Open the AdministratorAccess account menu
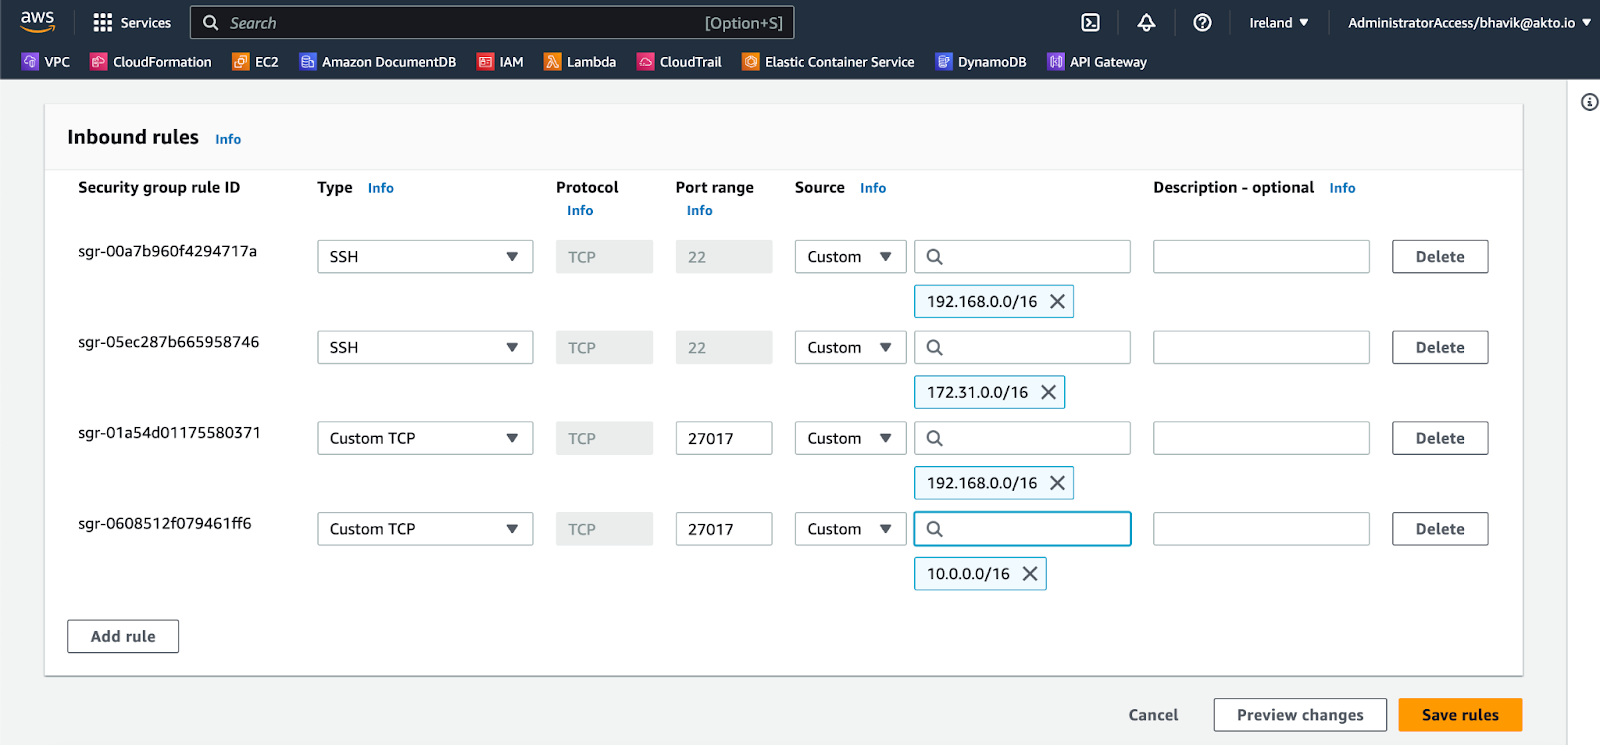Viewport: 1600px width, 745px height. click(1468, 22)
